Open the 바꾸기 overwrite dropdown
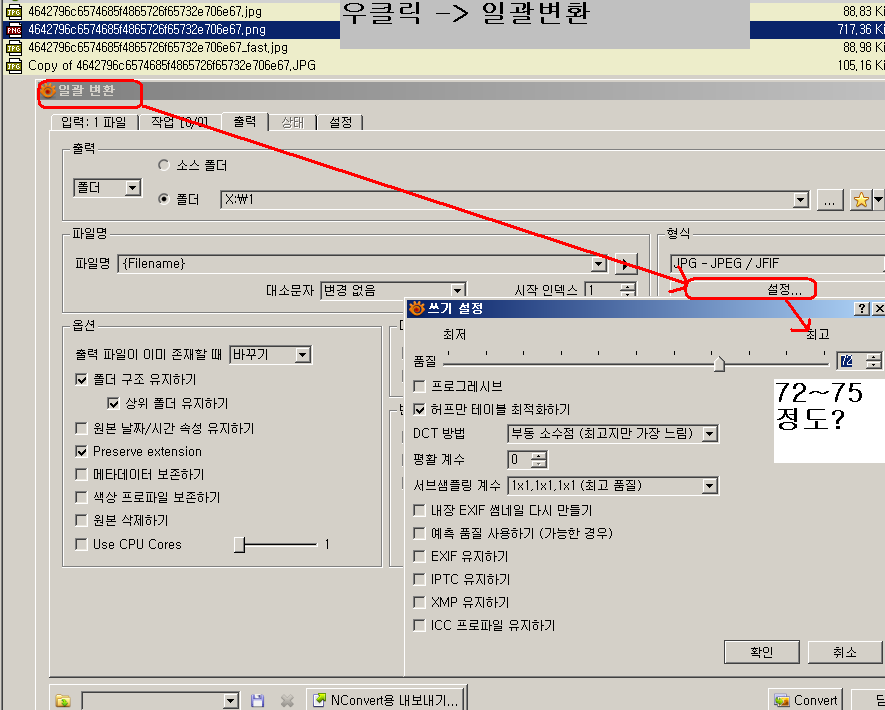The height and width of the screenshot is (710, 885). pos(303,354)
